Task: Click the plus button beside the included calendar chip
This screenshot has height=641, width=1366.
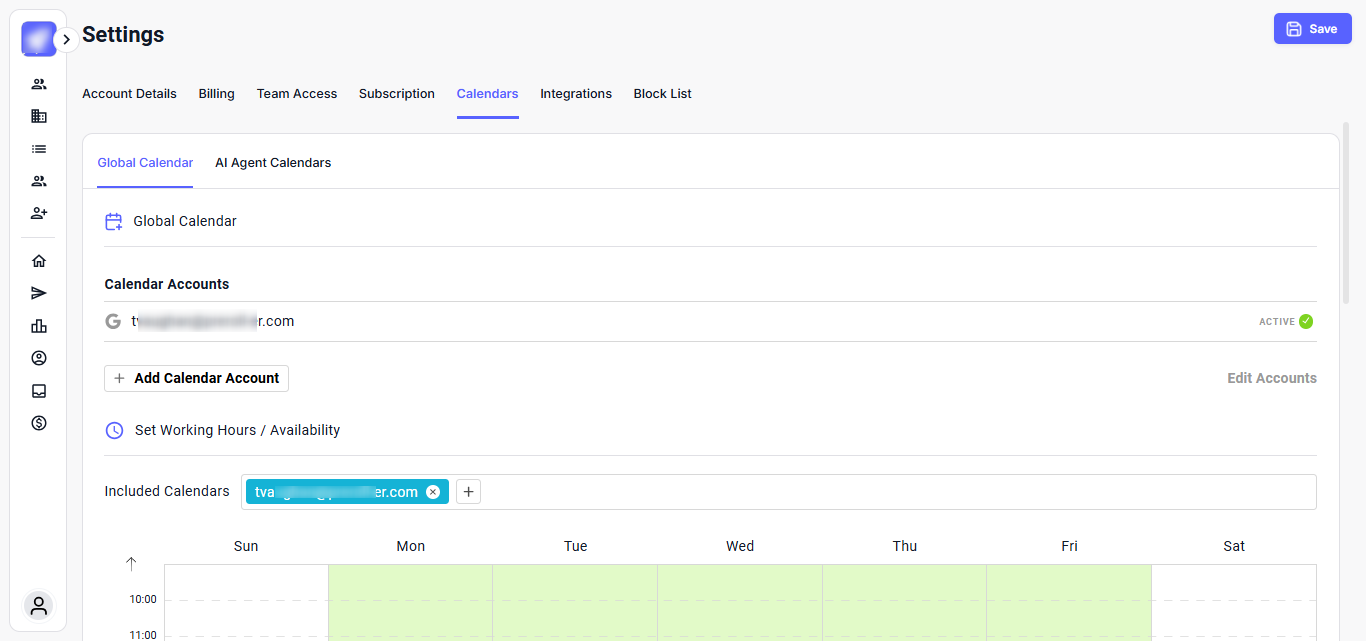Action: 469,491
